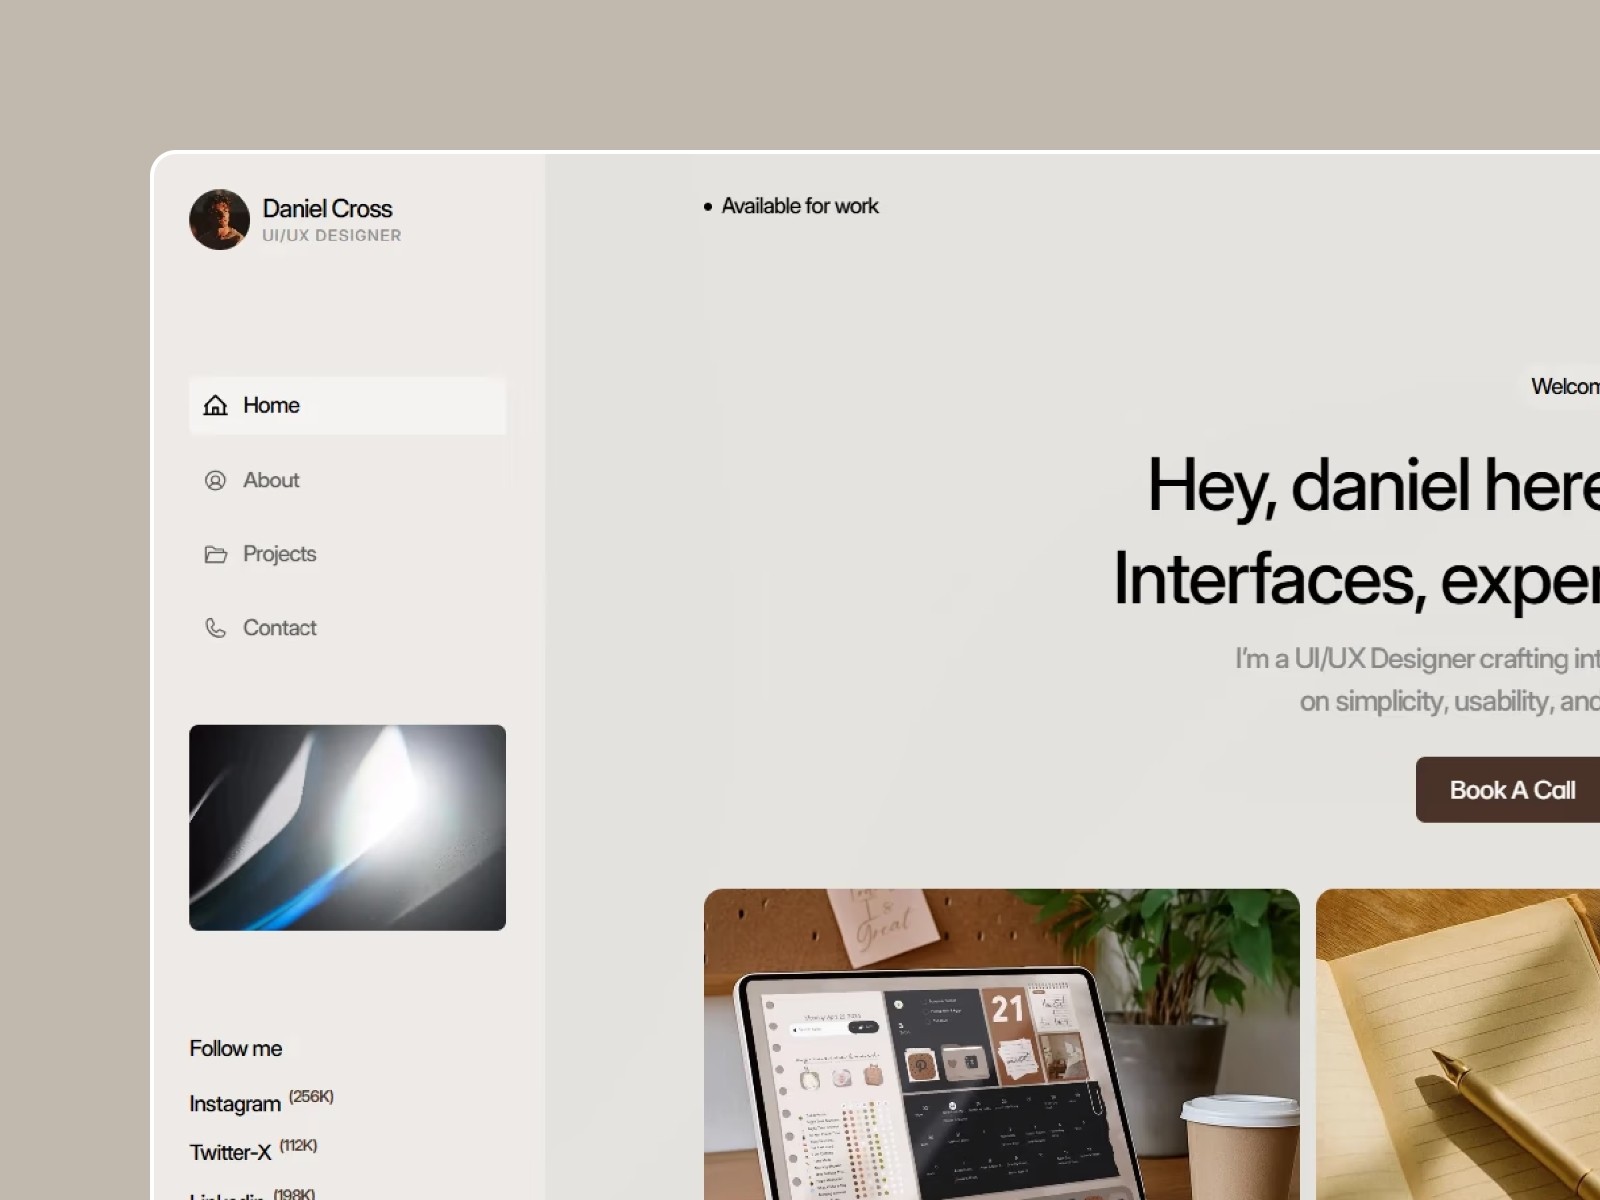Click Daniel Cross's profile avatar photo

[218, 219]
